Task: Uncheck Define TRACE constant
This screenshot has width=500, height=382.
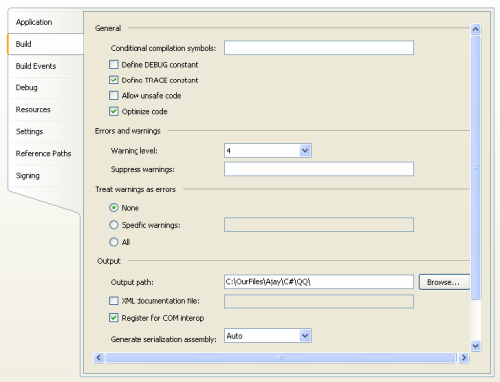Action: pos(114,80)
